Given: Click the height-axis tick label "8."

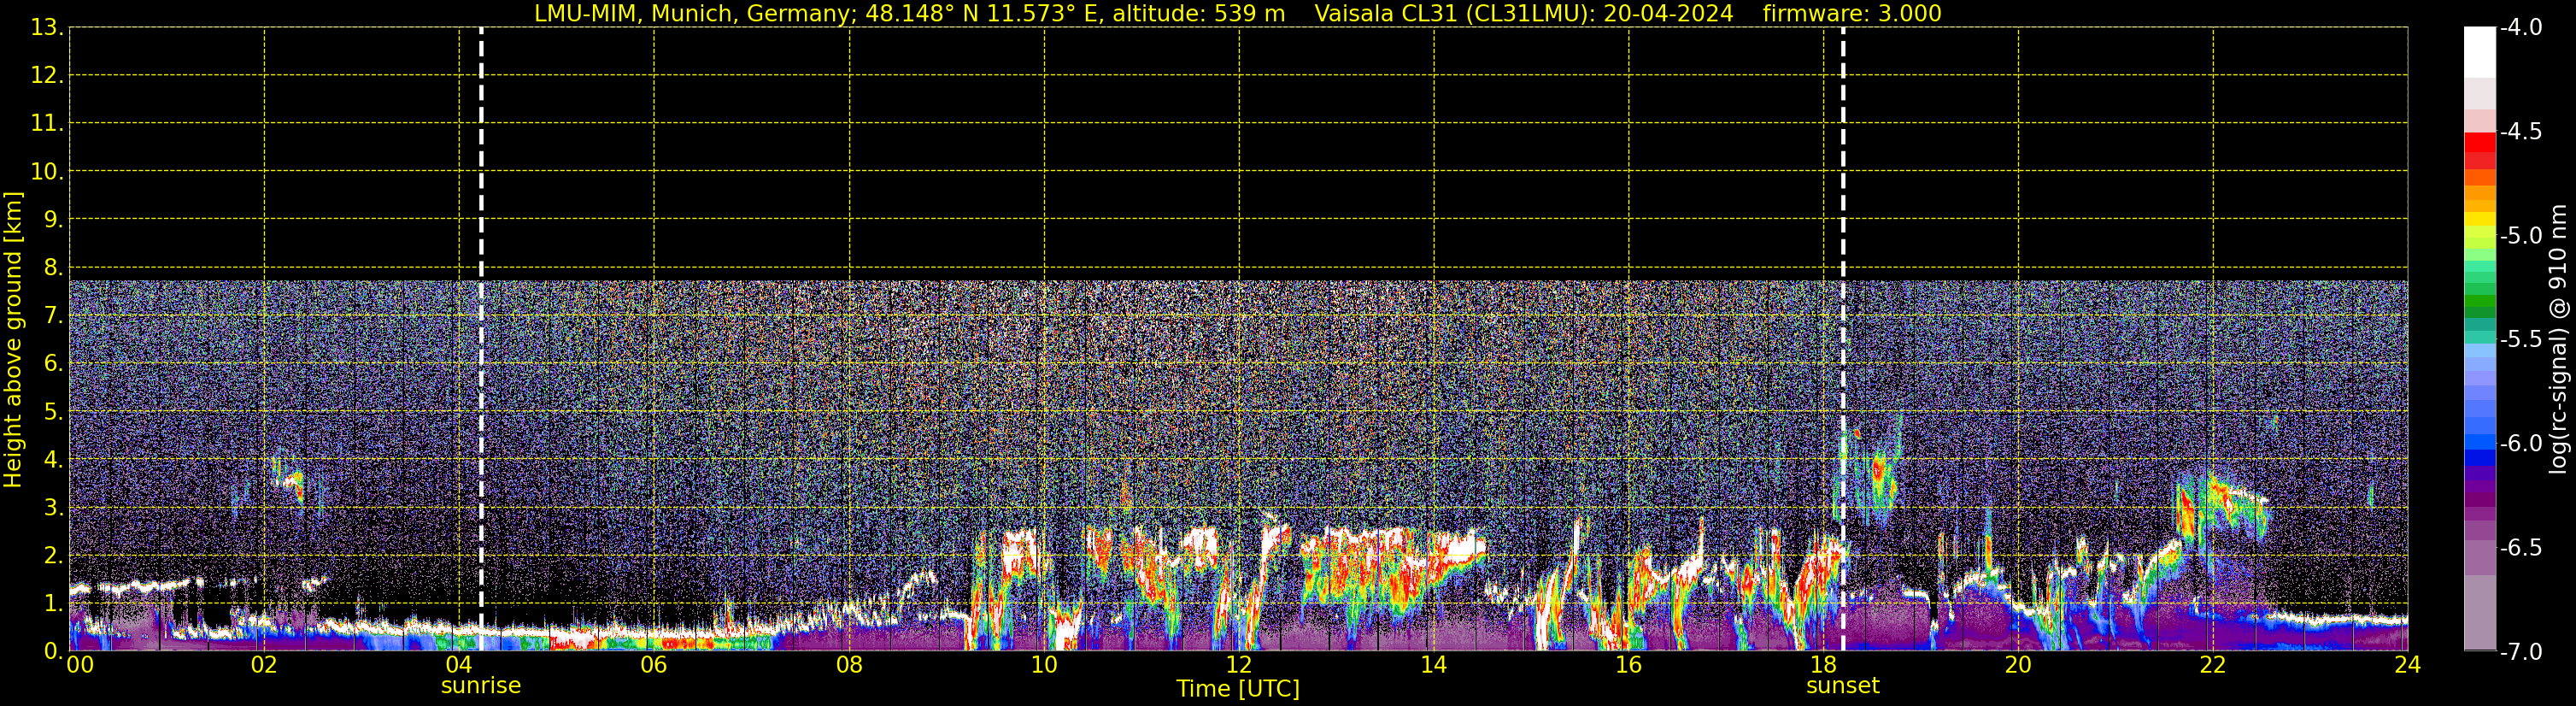Looking at the screenshot, I should coord(54,268).
